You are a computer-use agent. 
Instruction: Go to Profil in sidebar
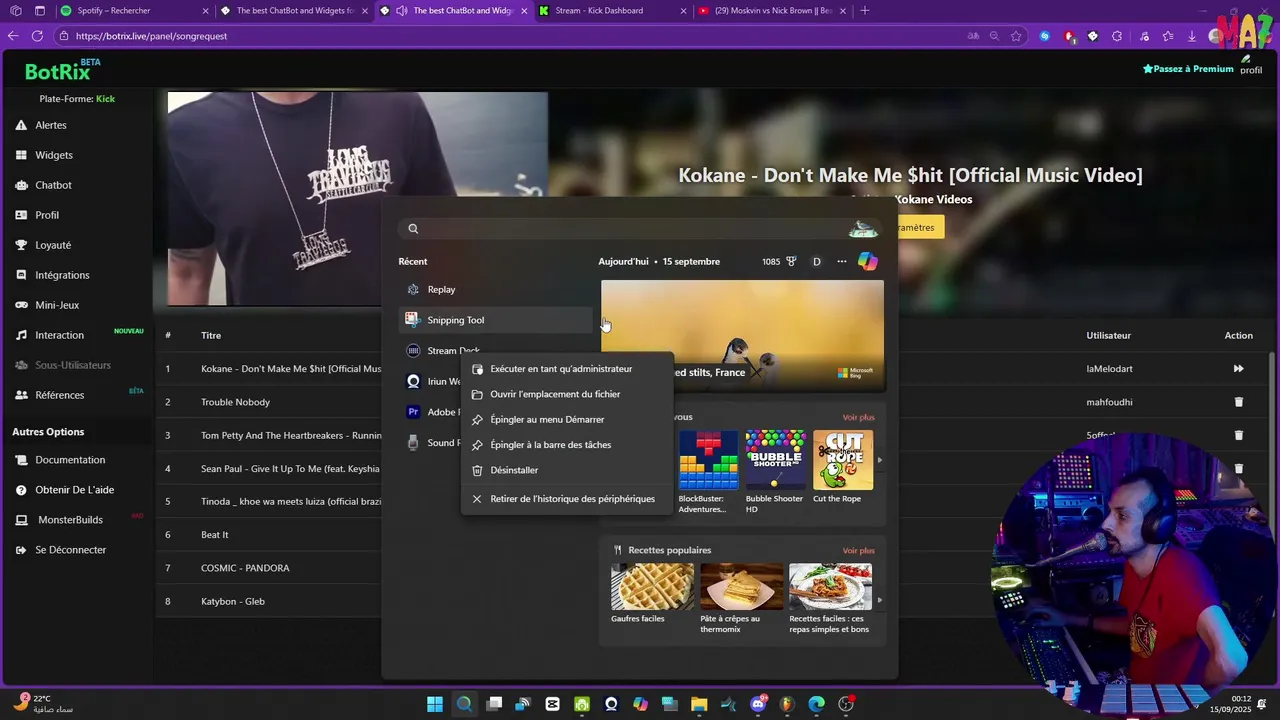point(46,215)
